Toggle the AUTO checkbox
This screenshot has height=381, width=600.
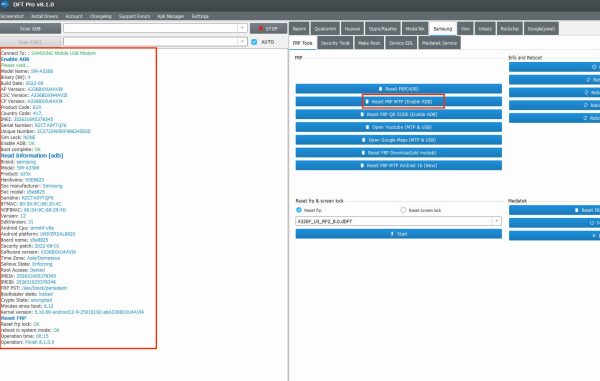[254, 42]
